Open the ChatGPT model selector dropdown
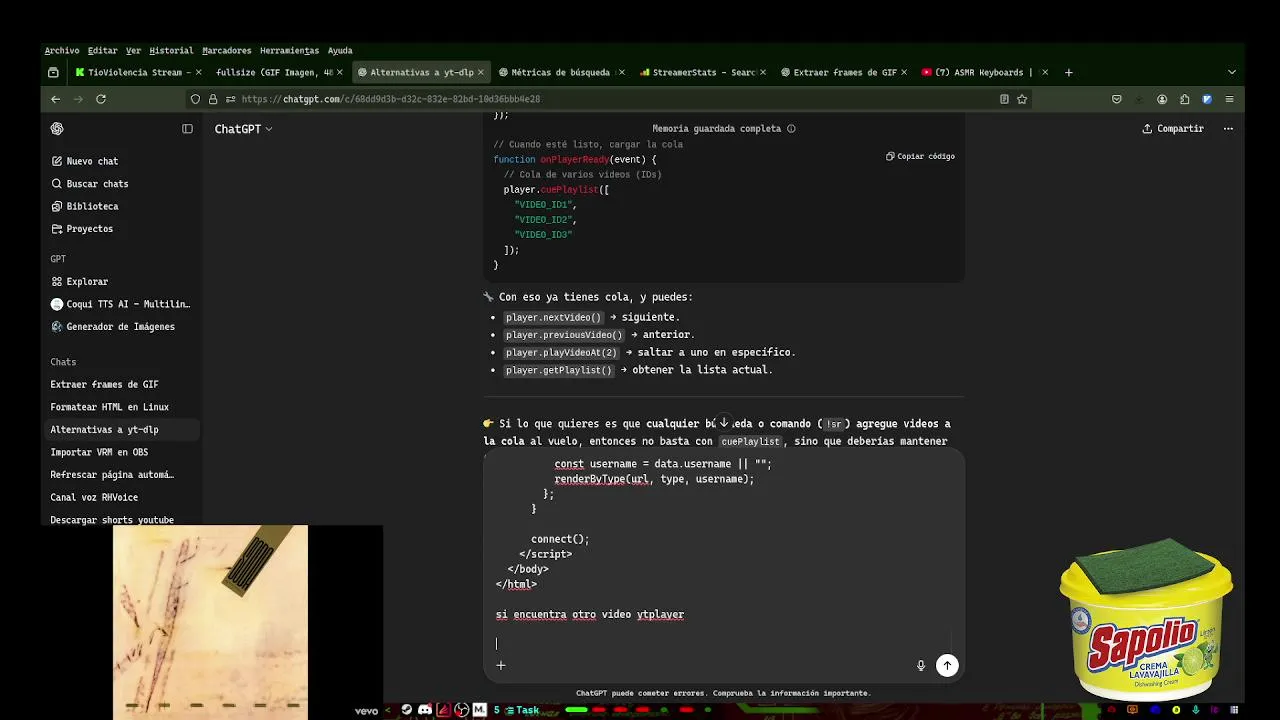 [x=243, y=129]
